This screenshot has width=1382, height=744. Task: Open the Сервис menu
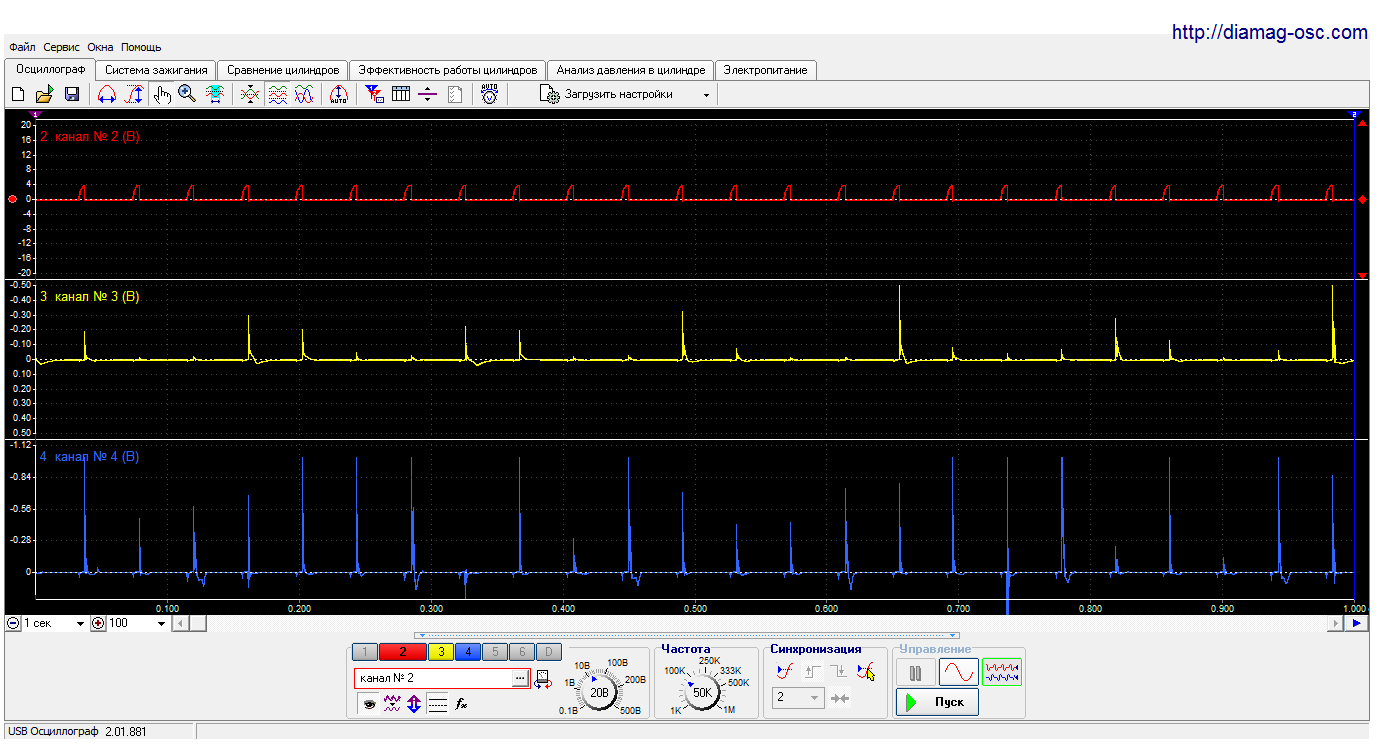pos(62,47)
